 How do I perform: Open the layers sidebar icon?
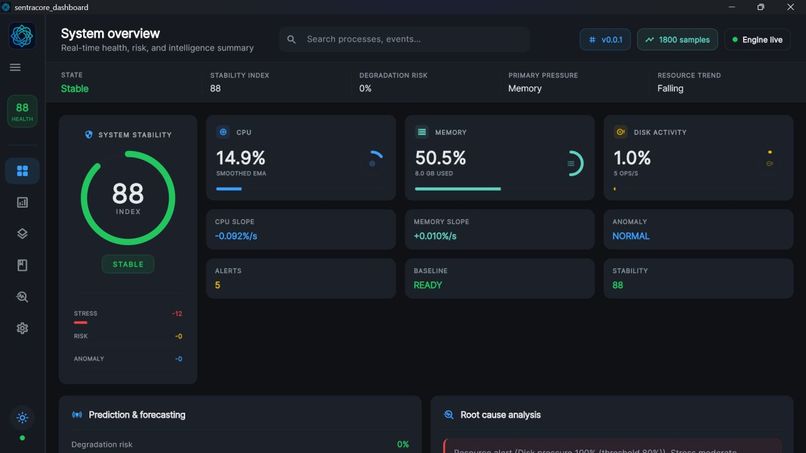[22, 234]
